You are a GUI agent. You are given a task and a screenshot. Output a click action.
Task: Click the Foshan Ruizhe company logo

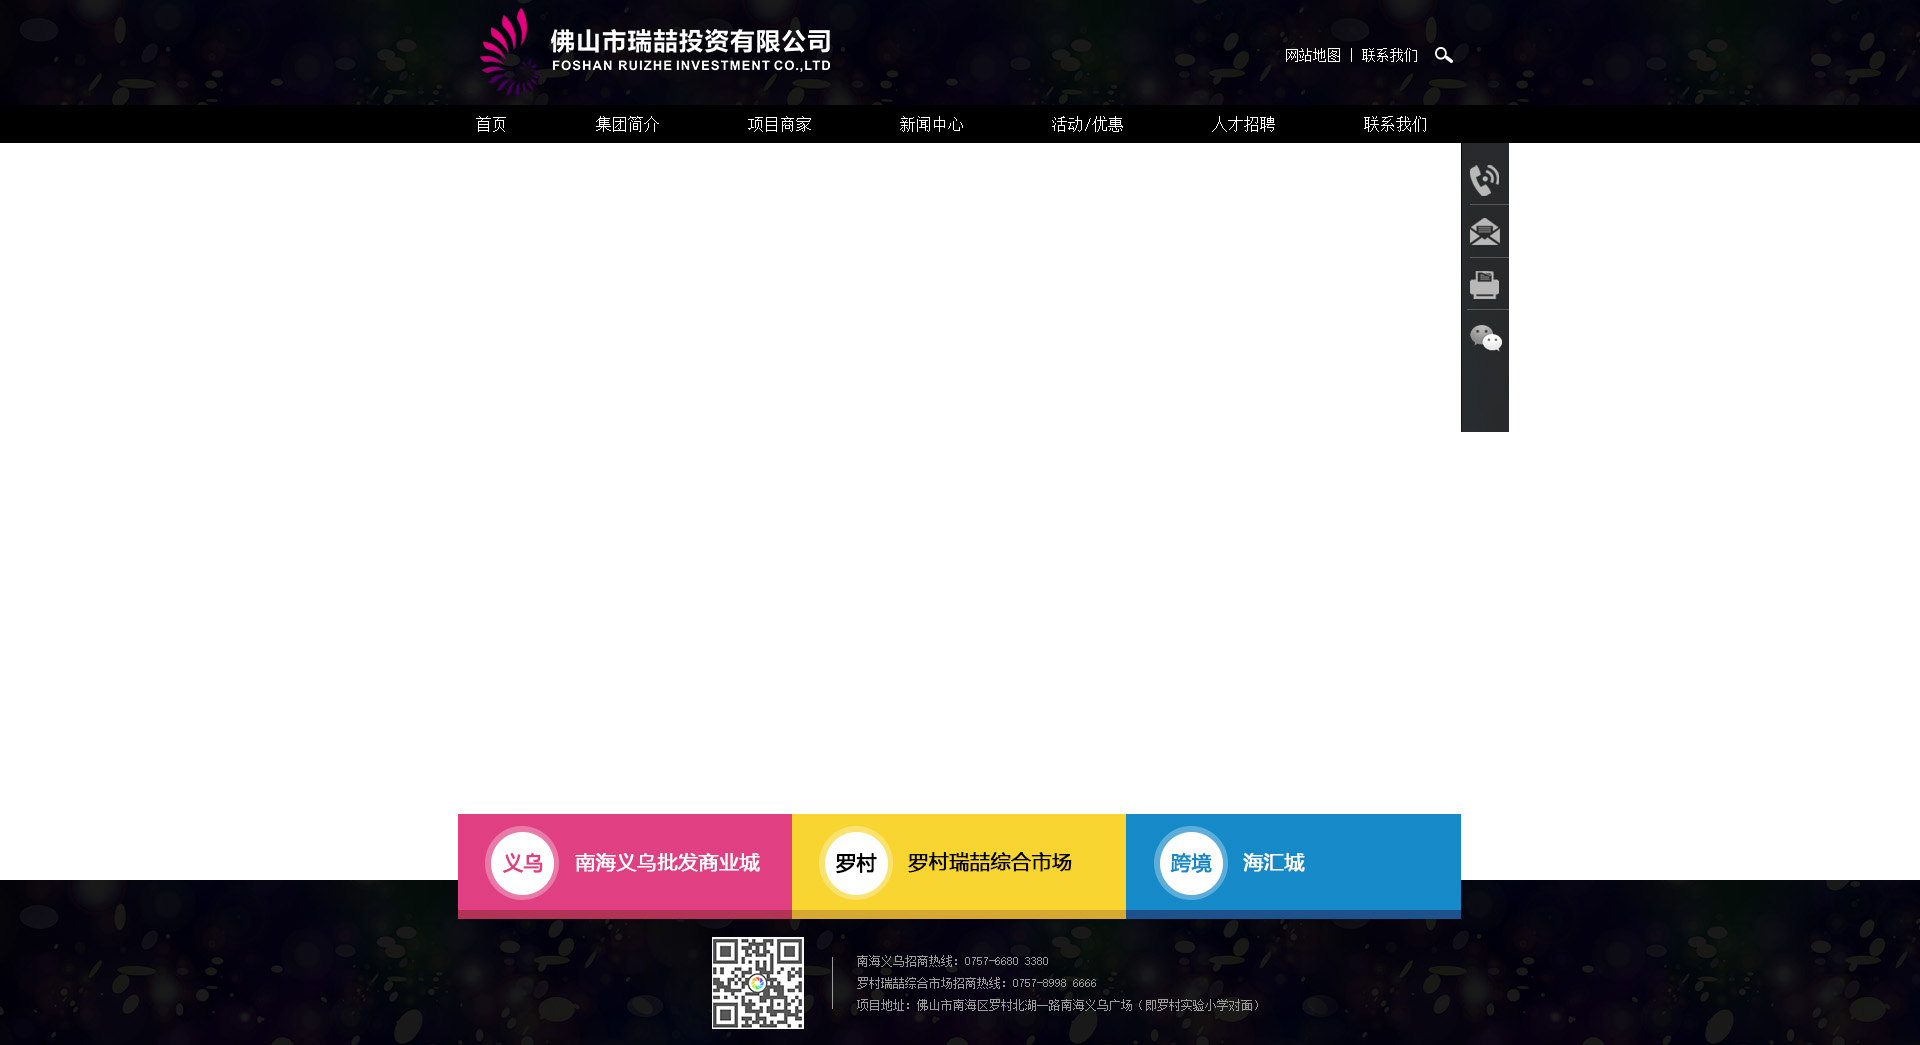click(x=655, y=52)
